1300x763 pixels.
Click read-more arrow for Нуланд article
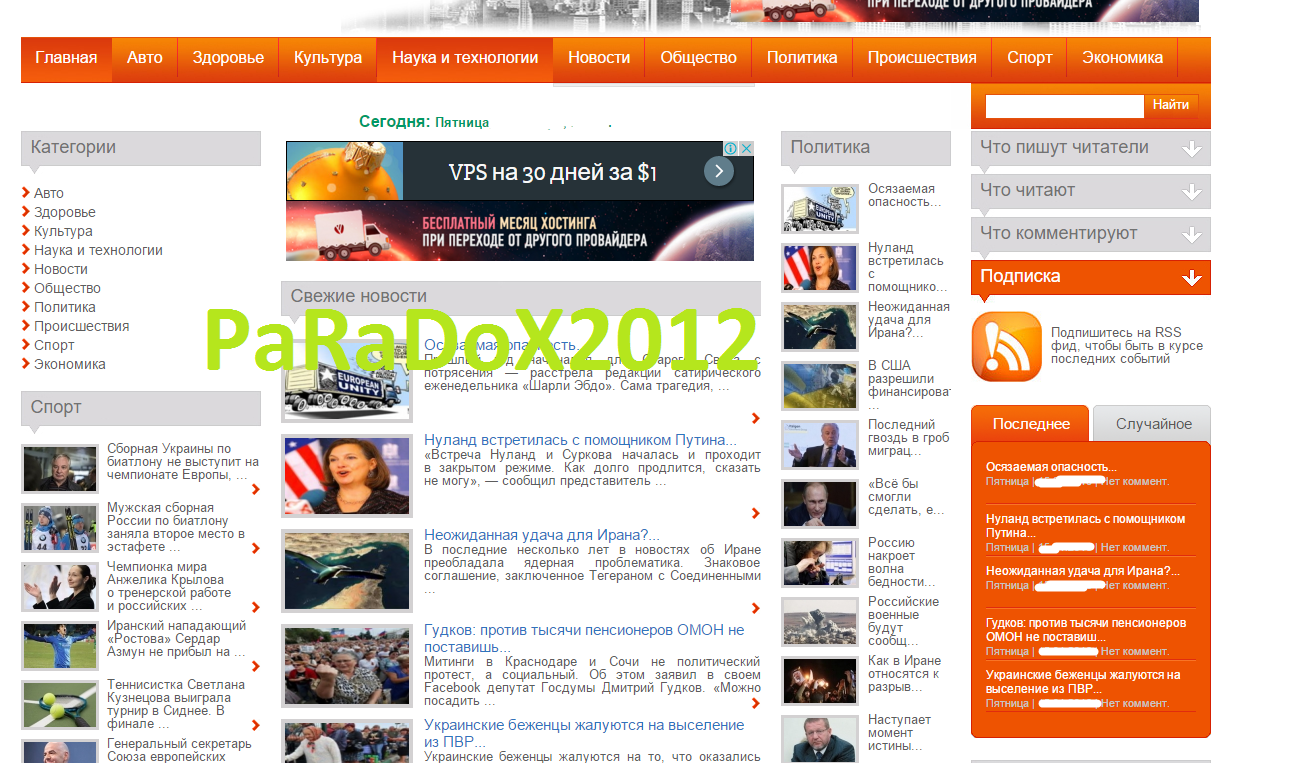point(755,513)
